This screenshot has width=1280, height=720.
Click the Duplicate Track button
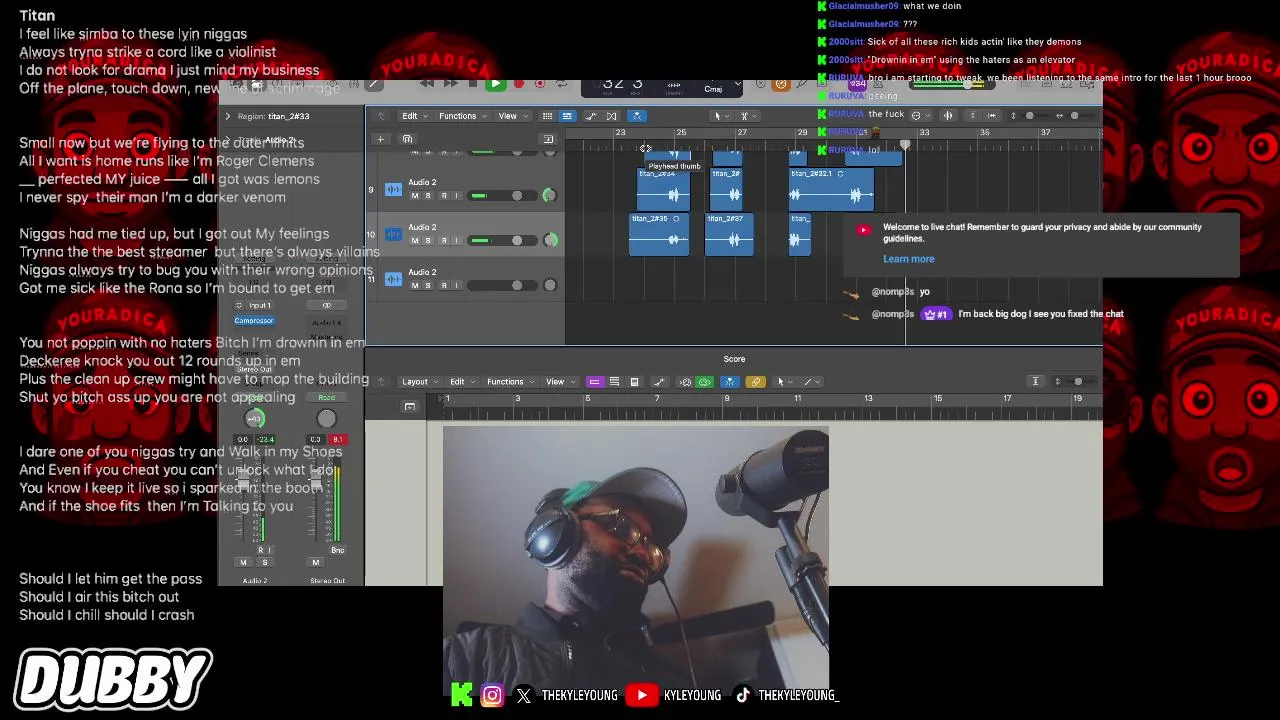point(407,139)
